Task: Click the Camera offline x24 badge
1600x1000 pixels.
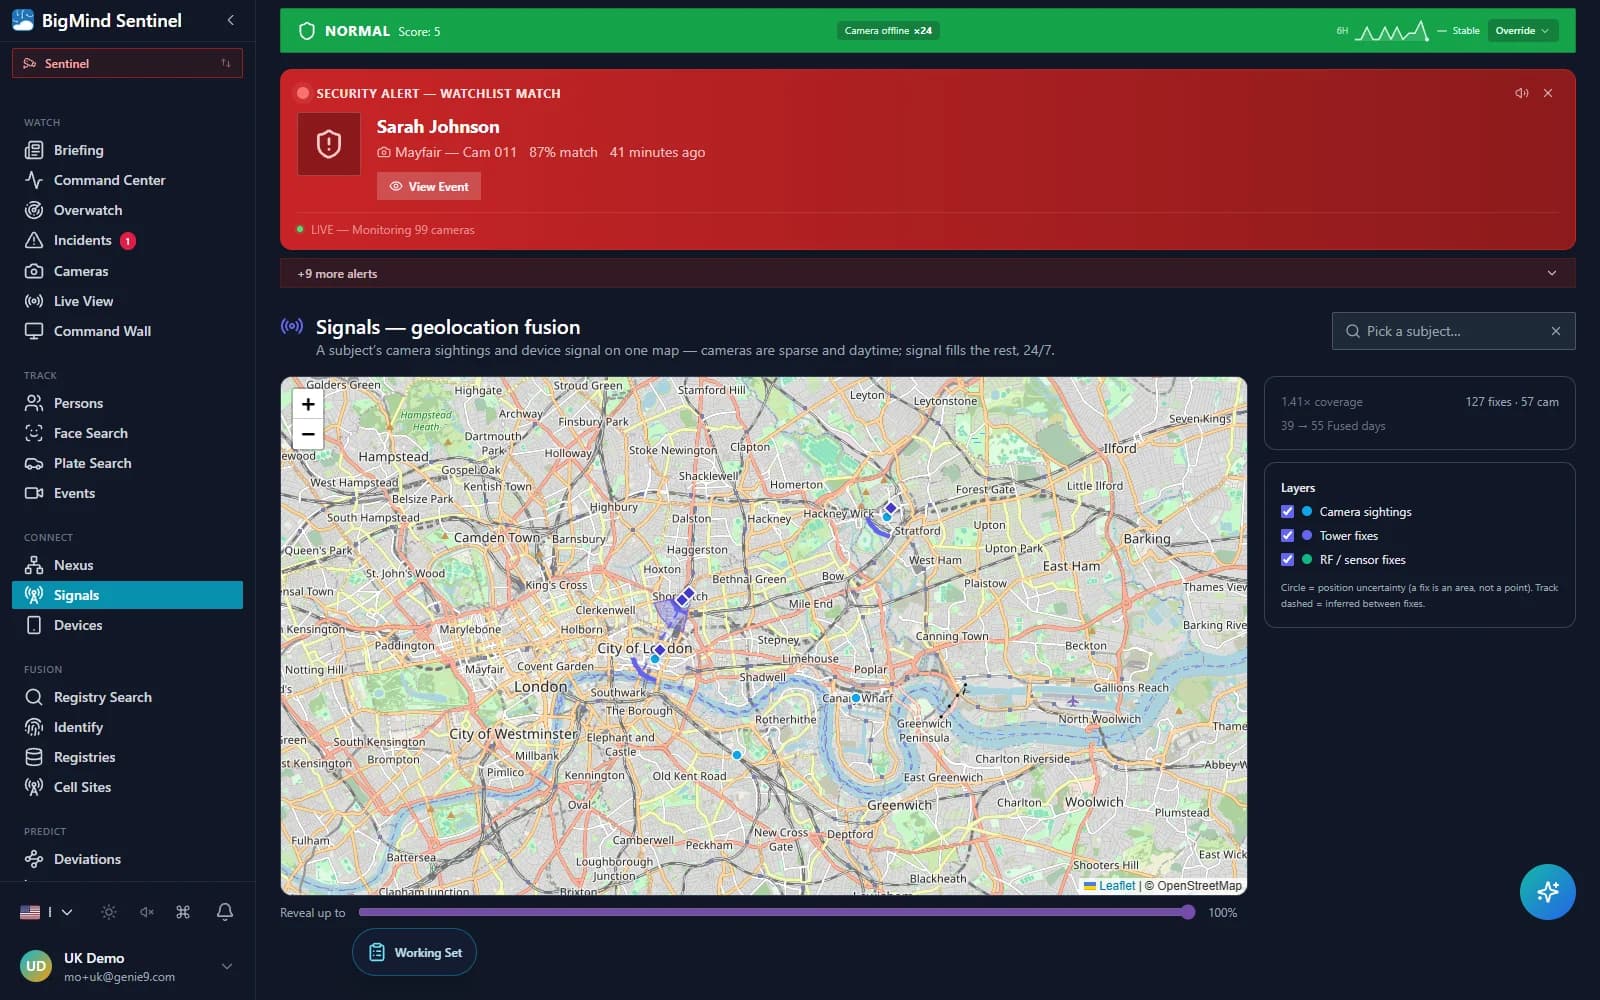Action: point(888,31)
